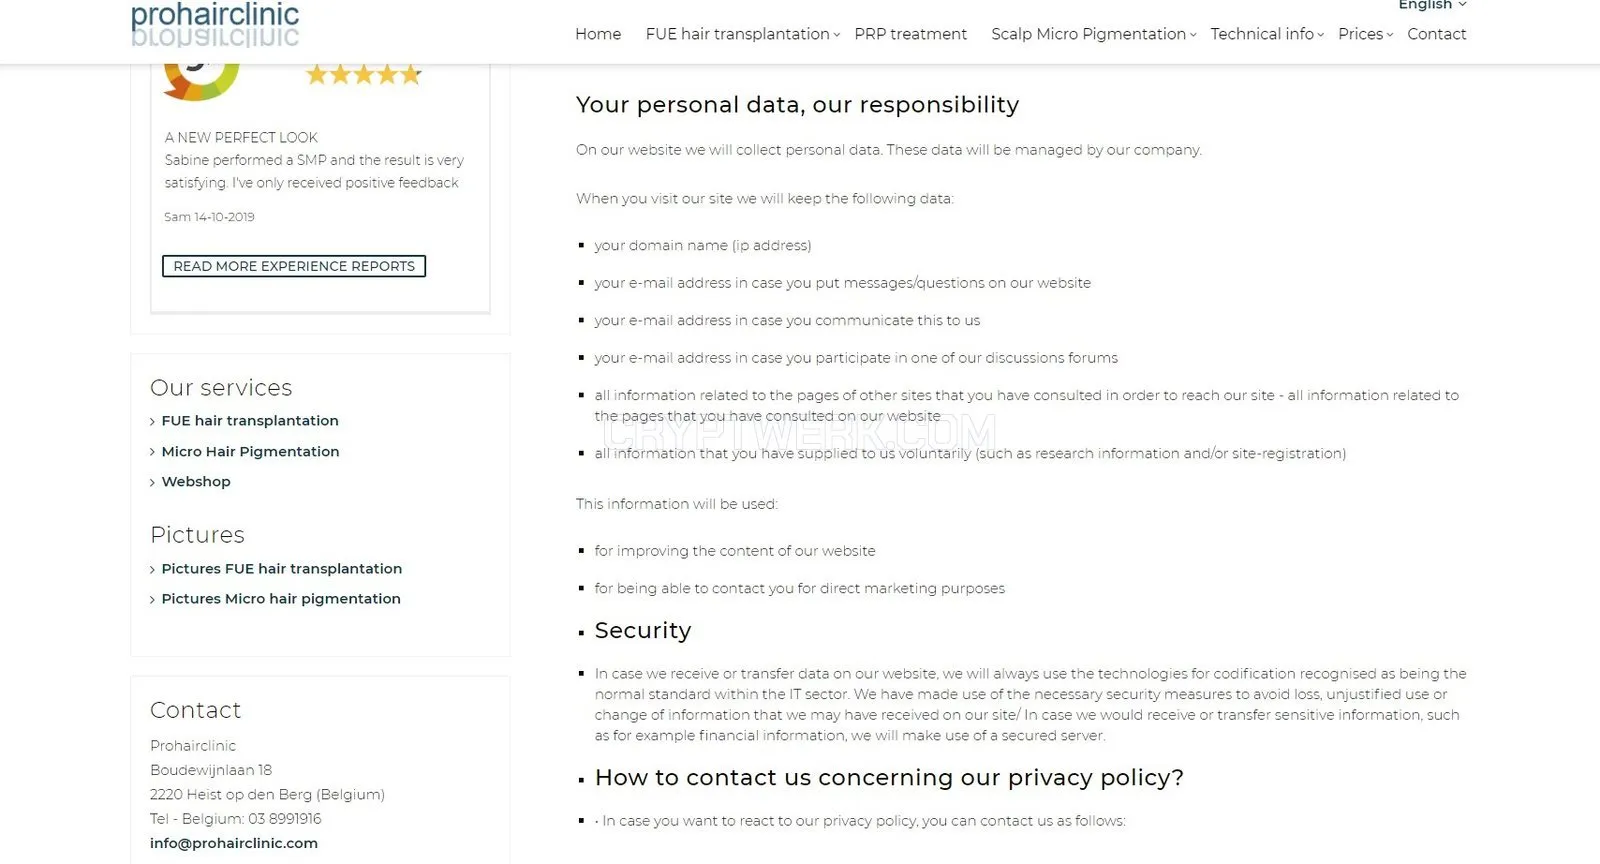The image size is (1600, 864).
Task: Click the A NEW PERFECT LOOK review title
Action: click(x=241, y=138)
